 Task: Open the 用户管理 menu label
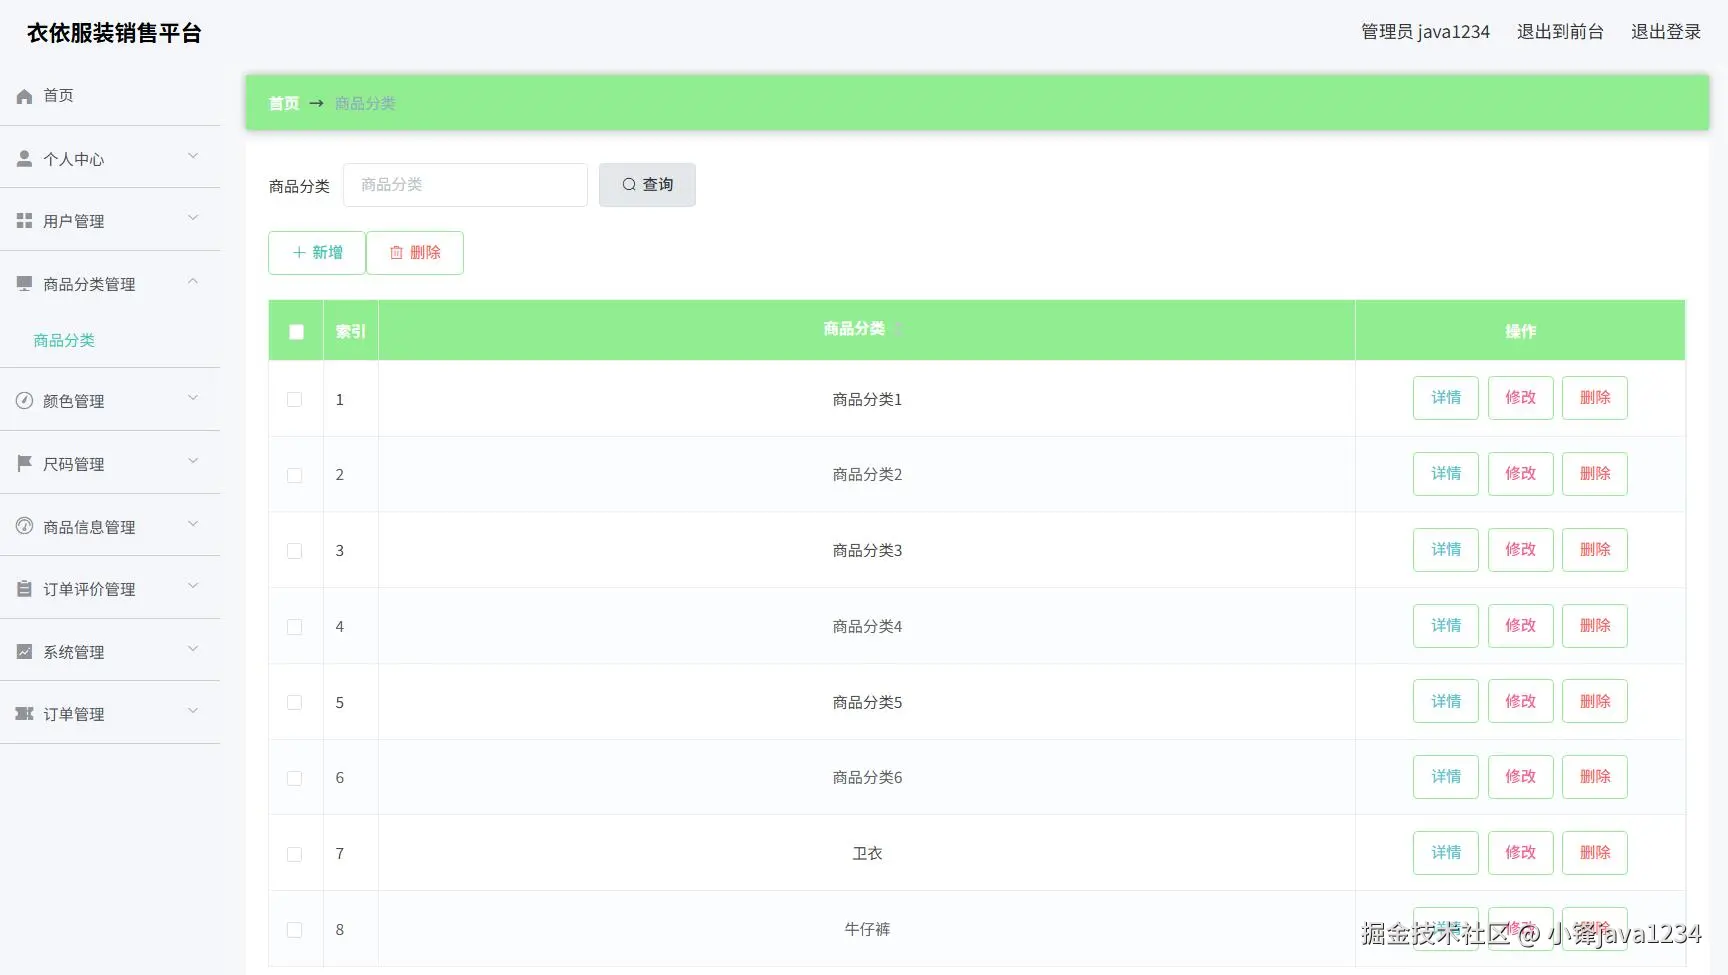[74, 222]
